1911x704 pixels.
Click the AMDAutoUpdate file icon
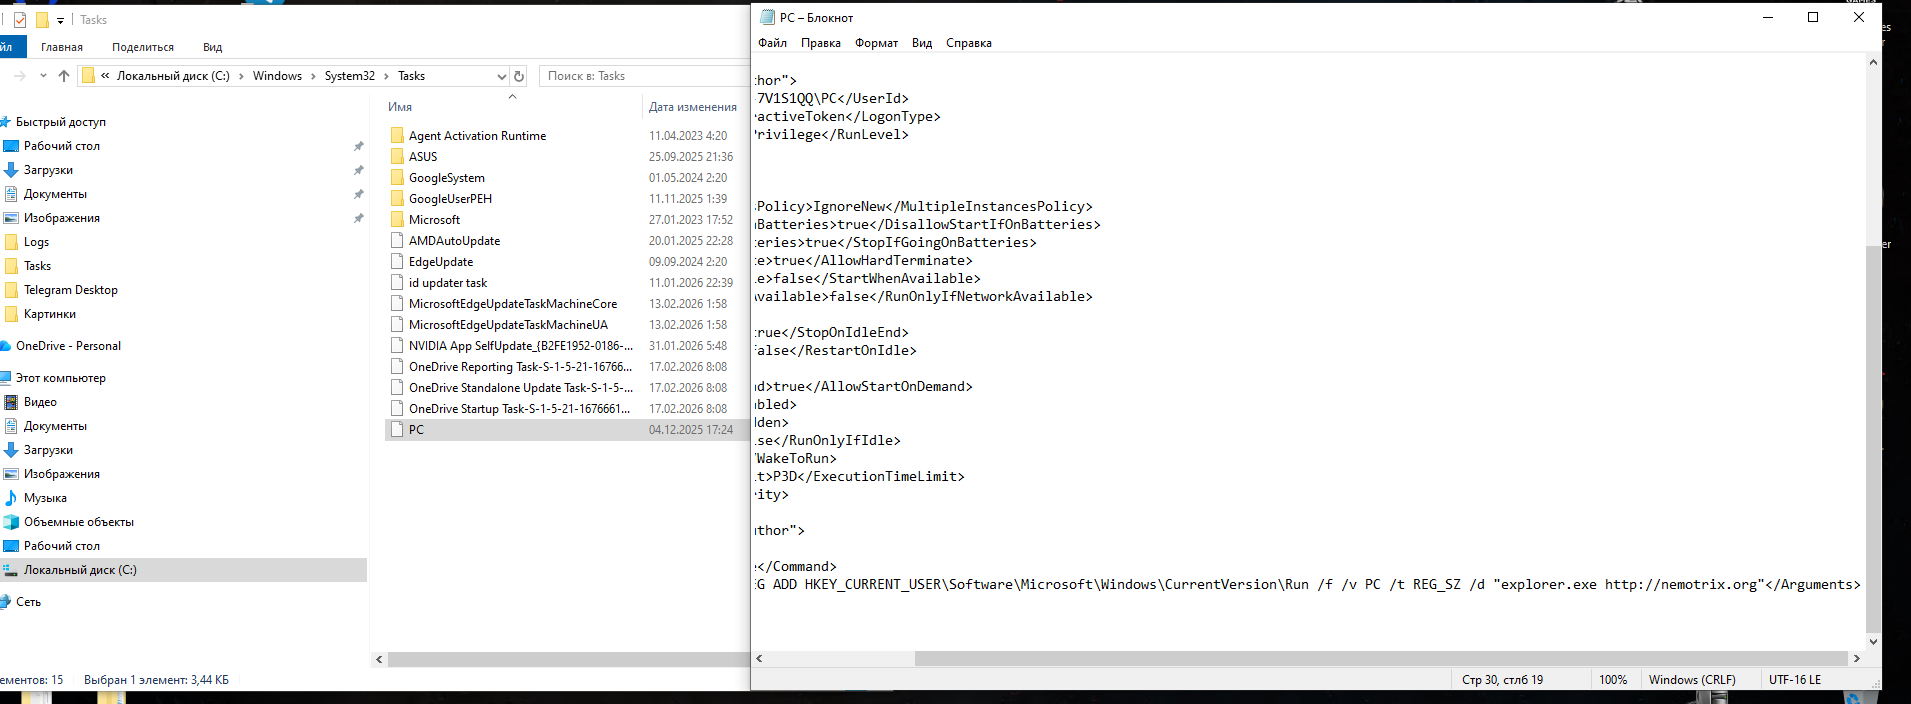coord(397,241)
